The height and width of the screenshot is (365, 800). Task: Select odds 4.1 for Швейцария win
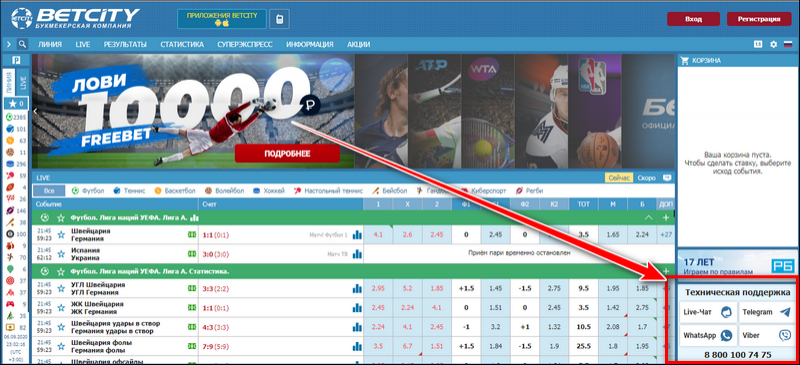(378, 235)
